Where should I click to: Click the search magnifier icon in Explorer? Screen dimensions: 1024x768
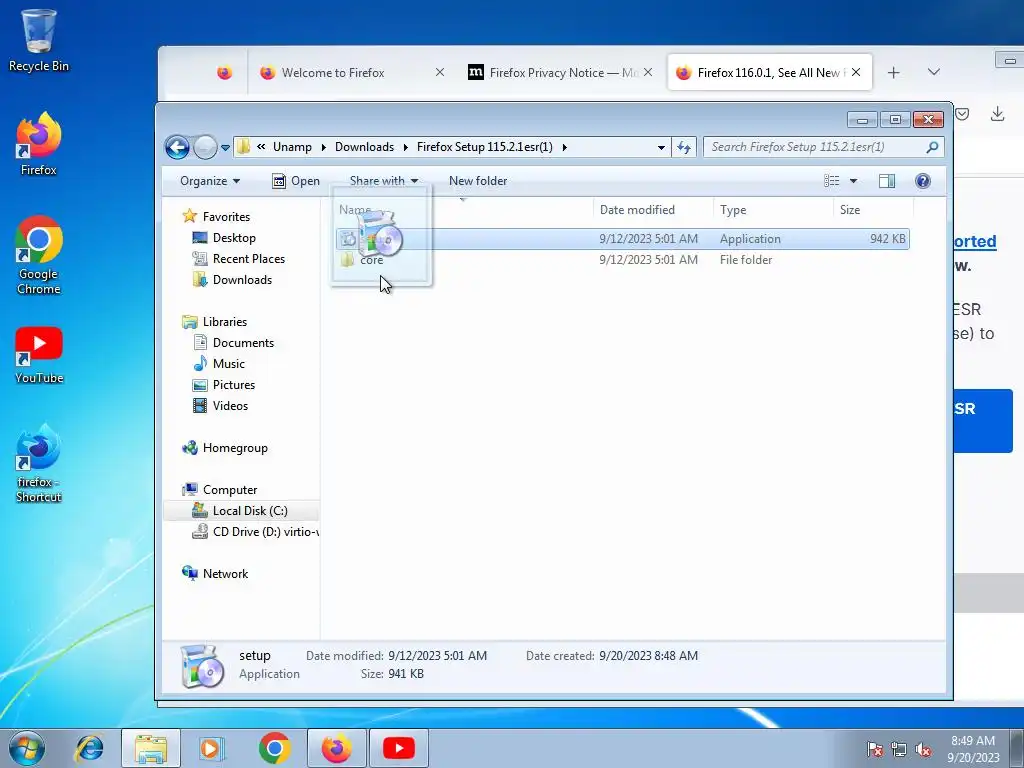932,147
